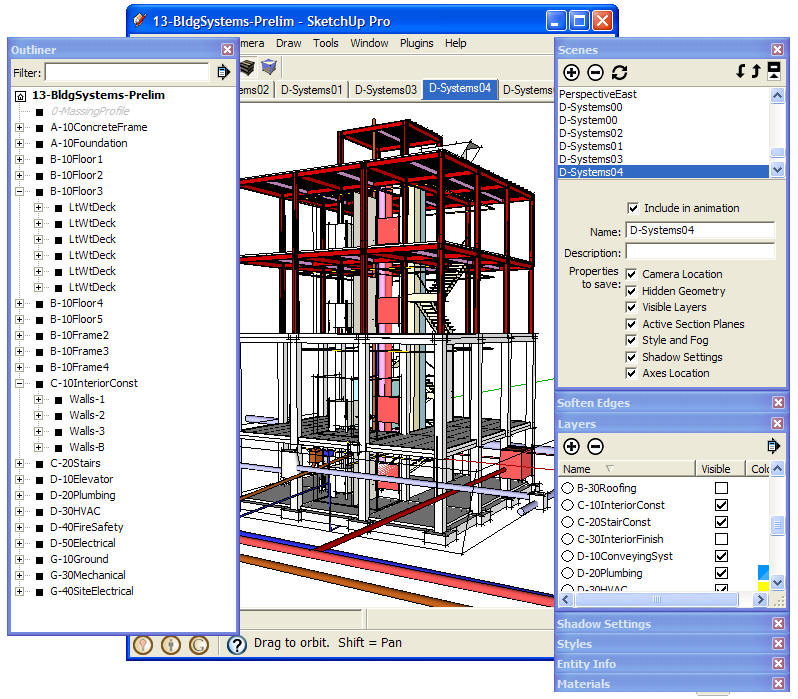
Task: Toggle Camera Location property checkbox
Action: point(631,274)
